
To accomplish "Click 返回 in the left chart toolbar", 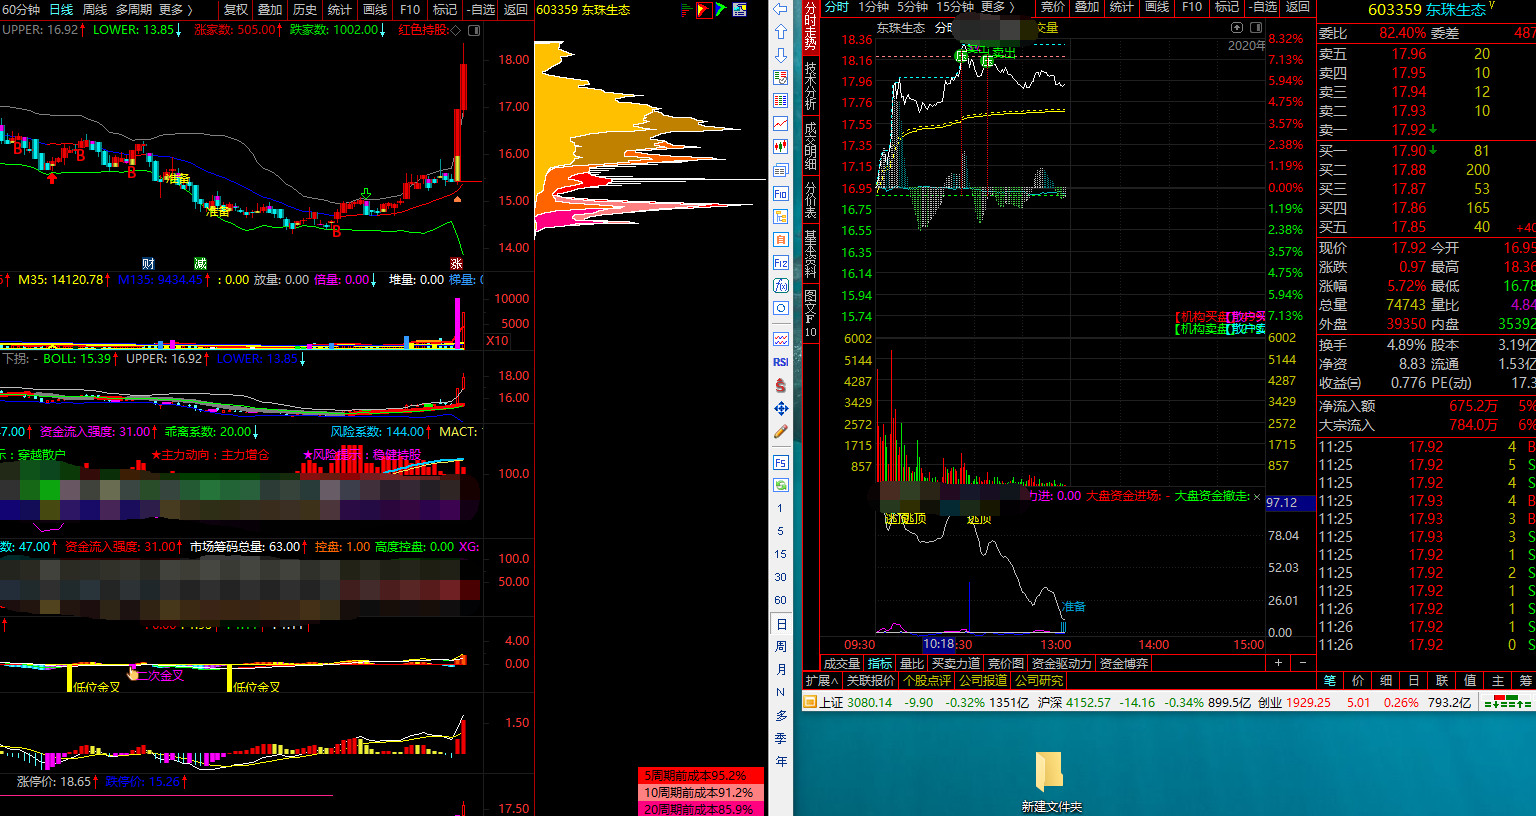I will [x=515, y=9].
